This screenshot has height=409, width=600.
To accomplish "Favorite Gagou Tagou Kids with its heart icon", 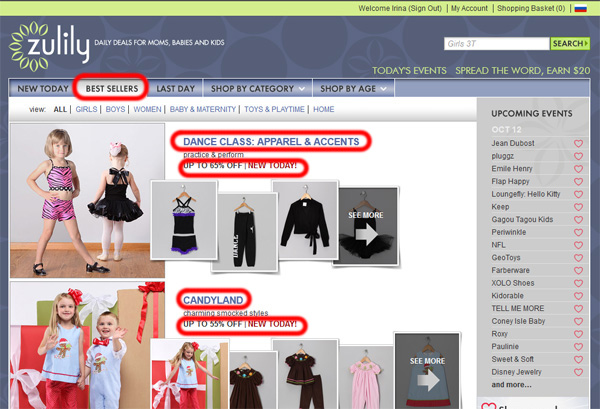I will [578, 220].
